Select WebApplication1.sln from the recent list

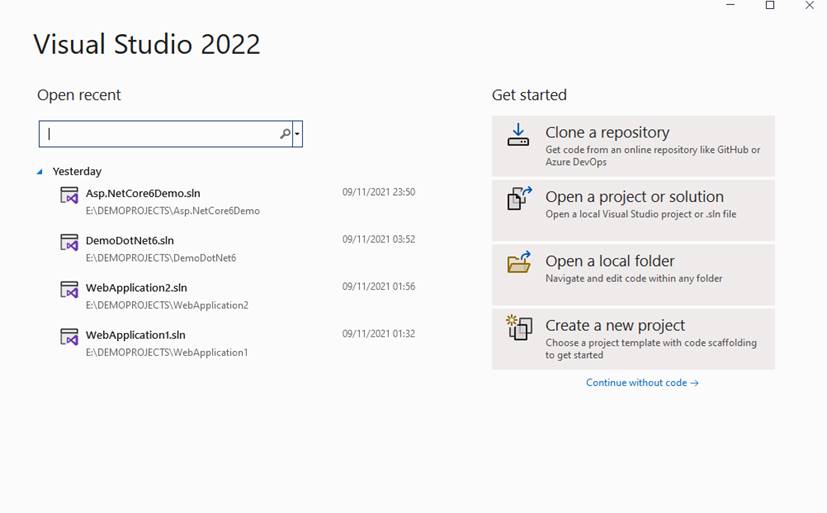pyautogui.click(x=135, y=335)
